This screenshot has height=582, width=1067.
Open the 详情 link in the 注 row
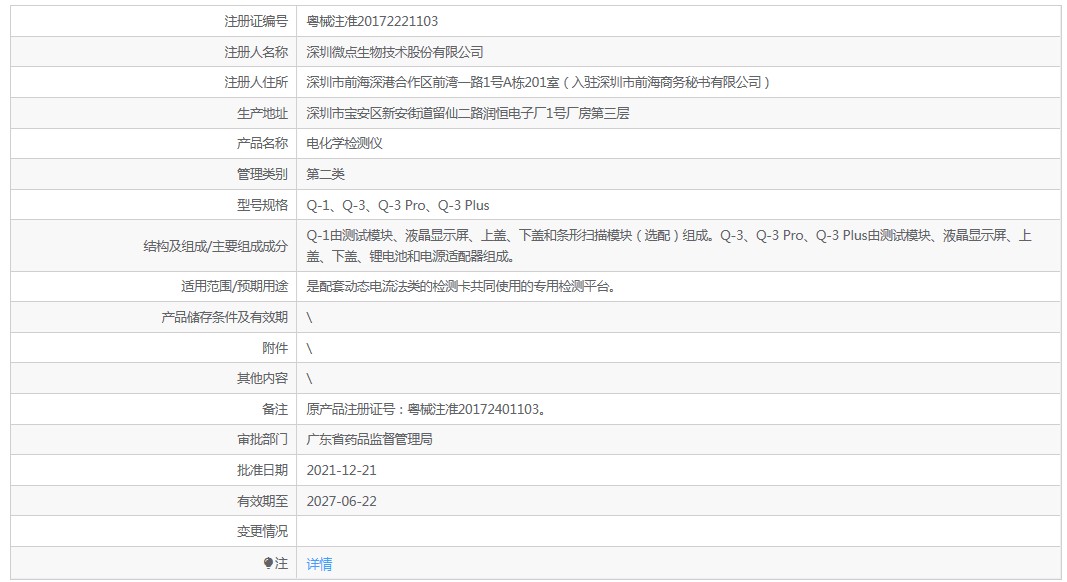319,564
